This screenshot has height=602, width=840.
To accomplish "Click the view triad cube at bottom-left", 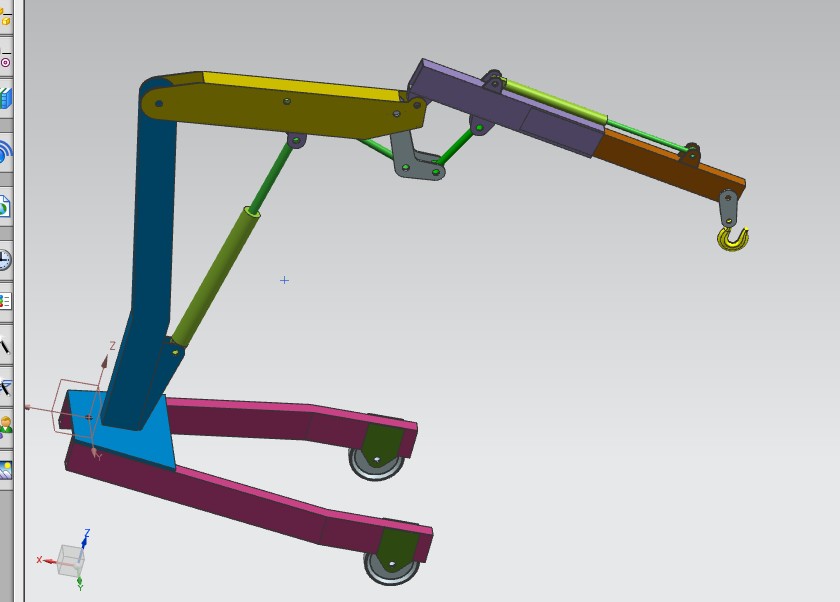I will point(70,560).
